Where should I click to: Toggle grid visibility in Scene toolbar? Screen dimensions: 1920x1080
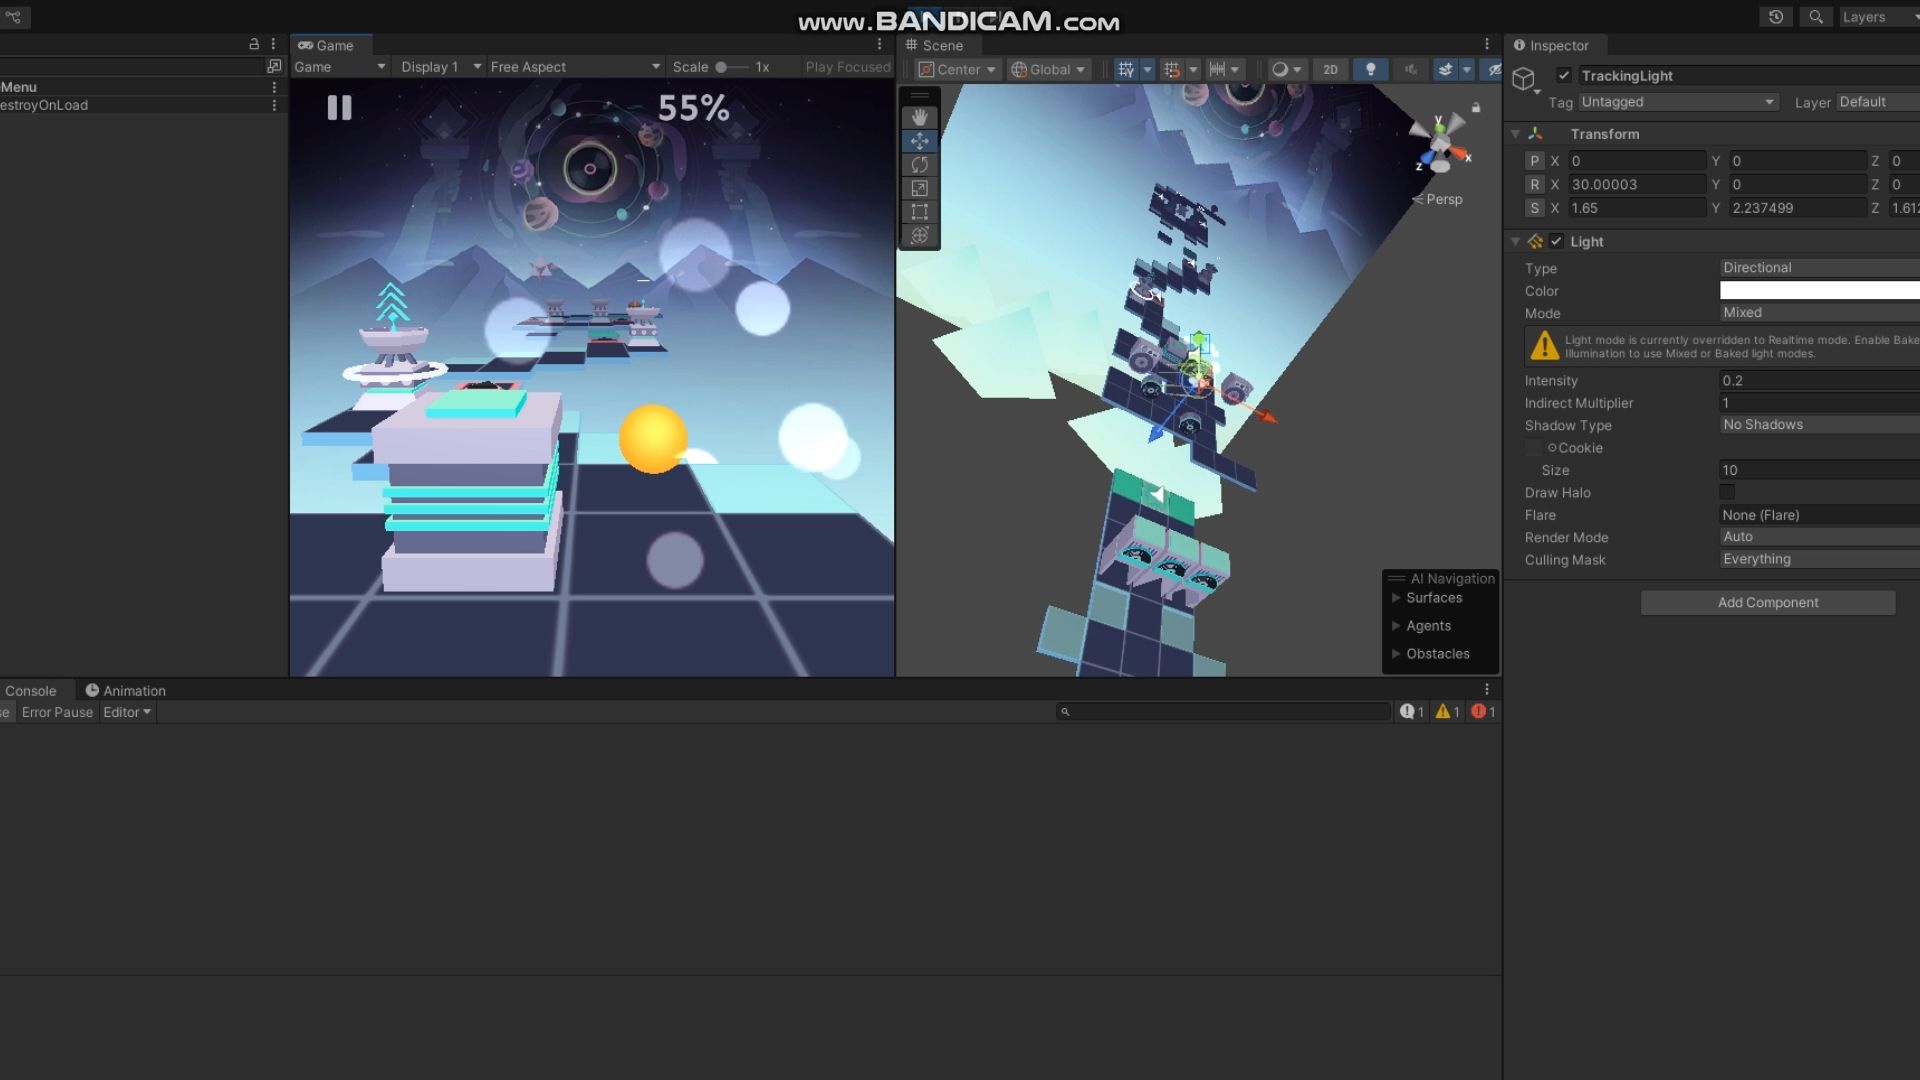coord(1126,69)
